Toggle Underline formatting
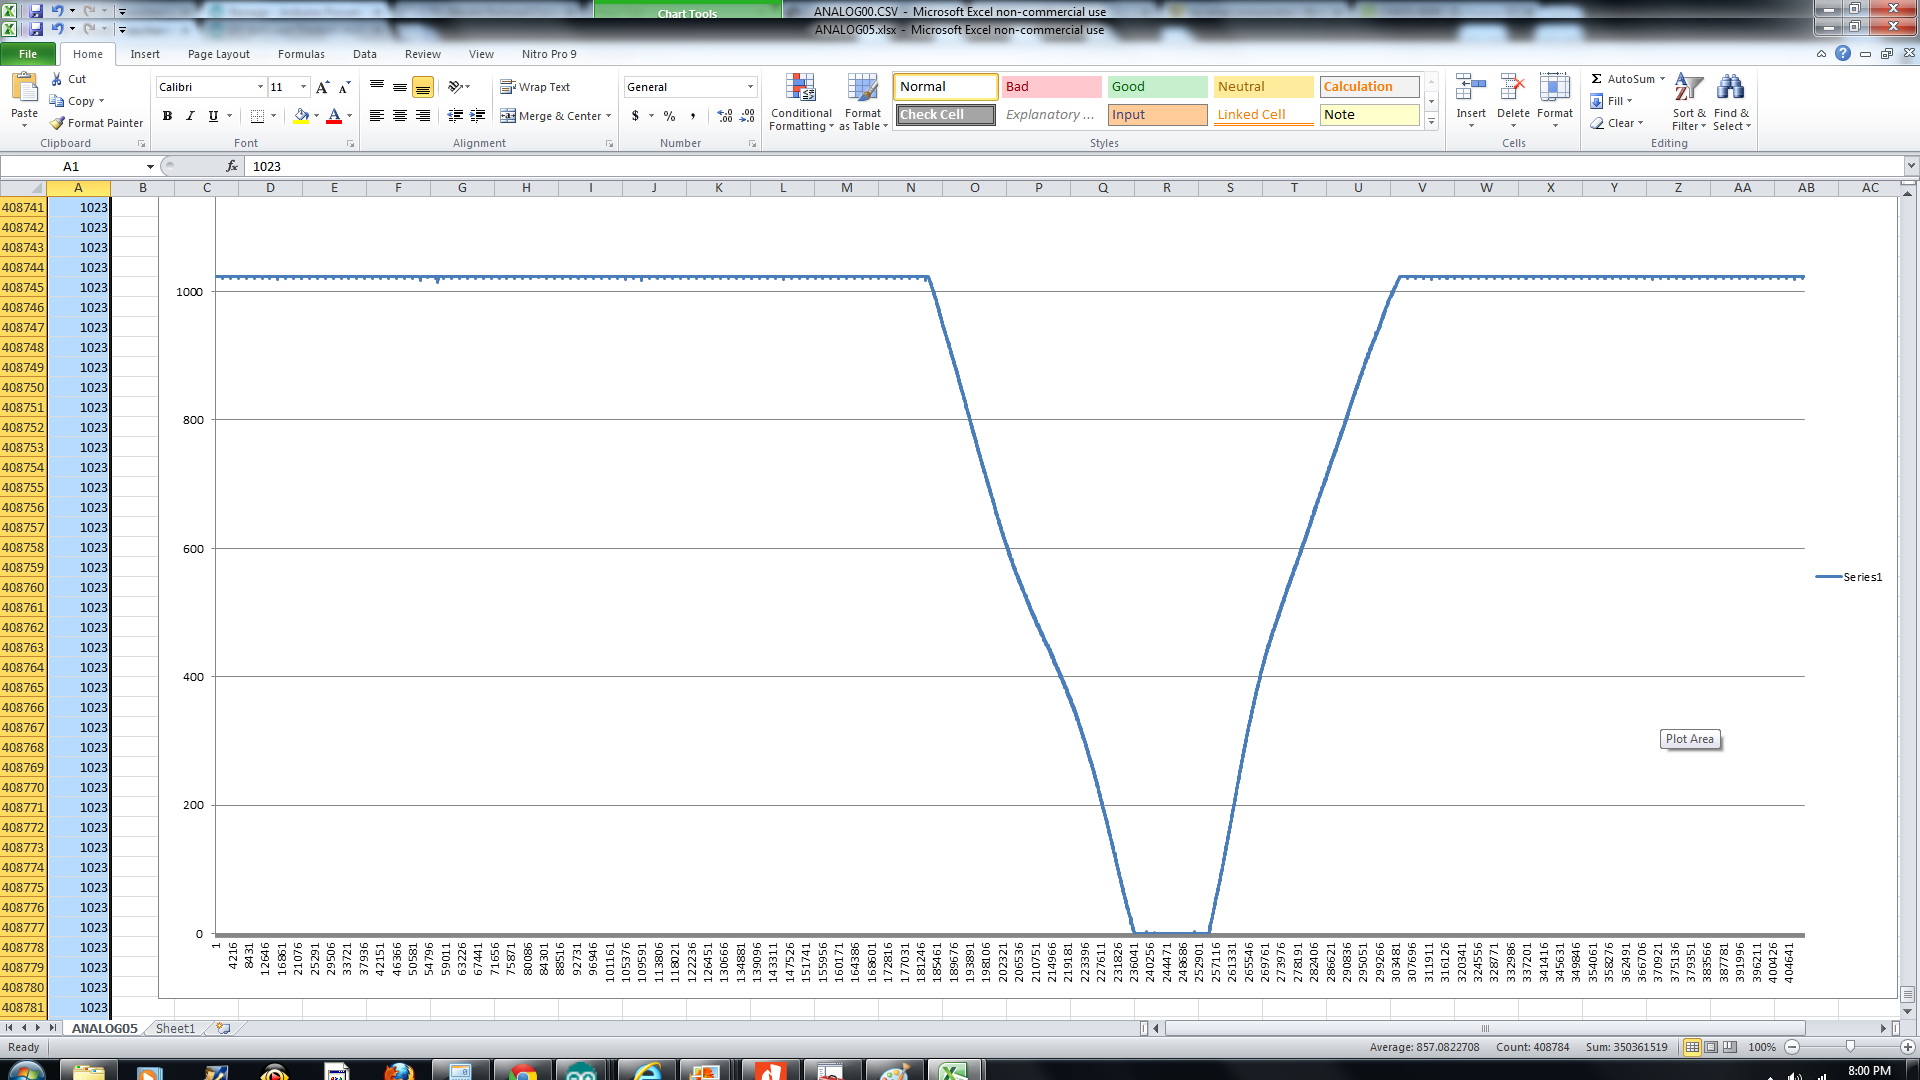Screen dimensions: 1920x1080 pos(213,116)
